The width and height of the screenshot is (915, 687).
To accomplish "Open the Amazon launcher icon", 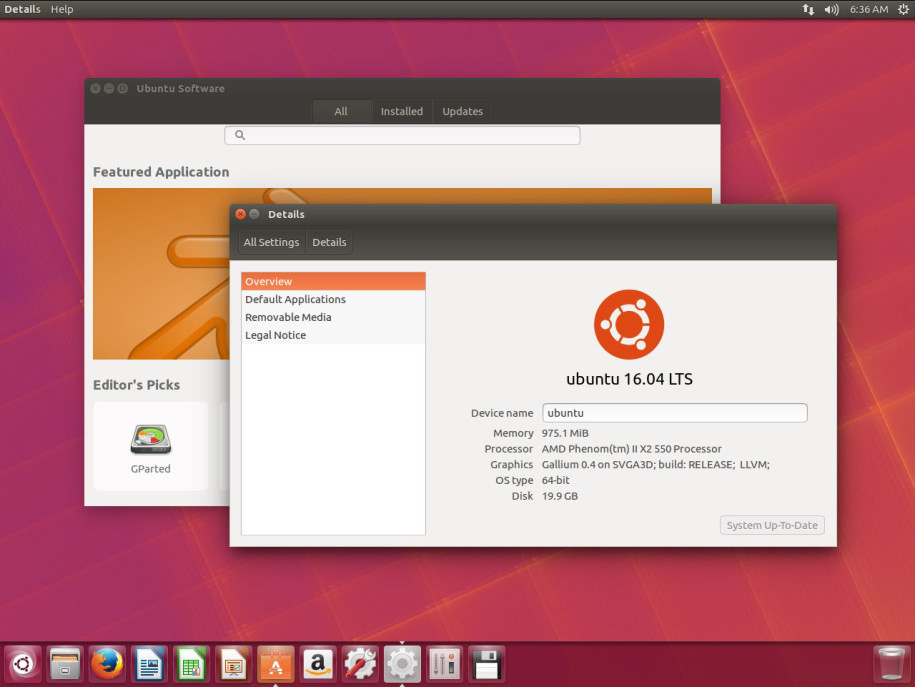I will (317, 664).
